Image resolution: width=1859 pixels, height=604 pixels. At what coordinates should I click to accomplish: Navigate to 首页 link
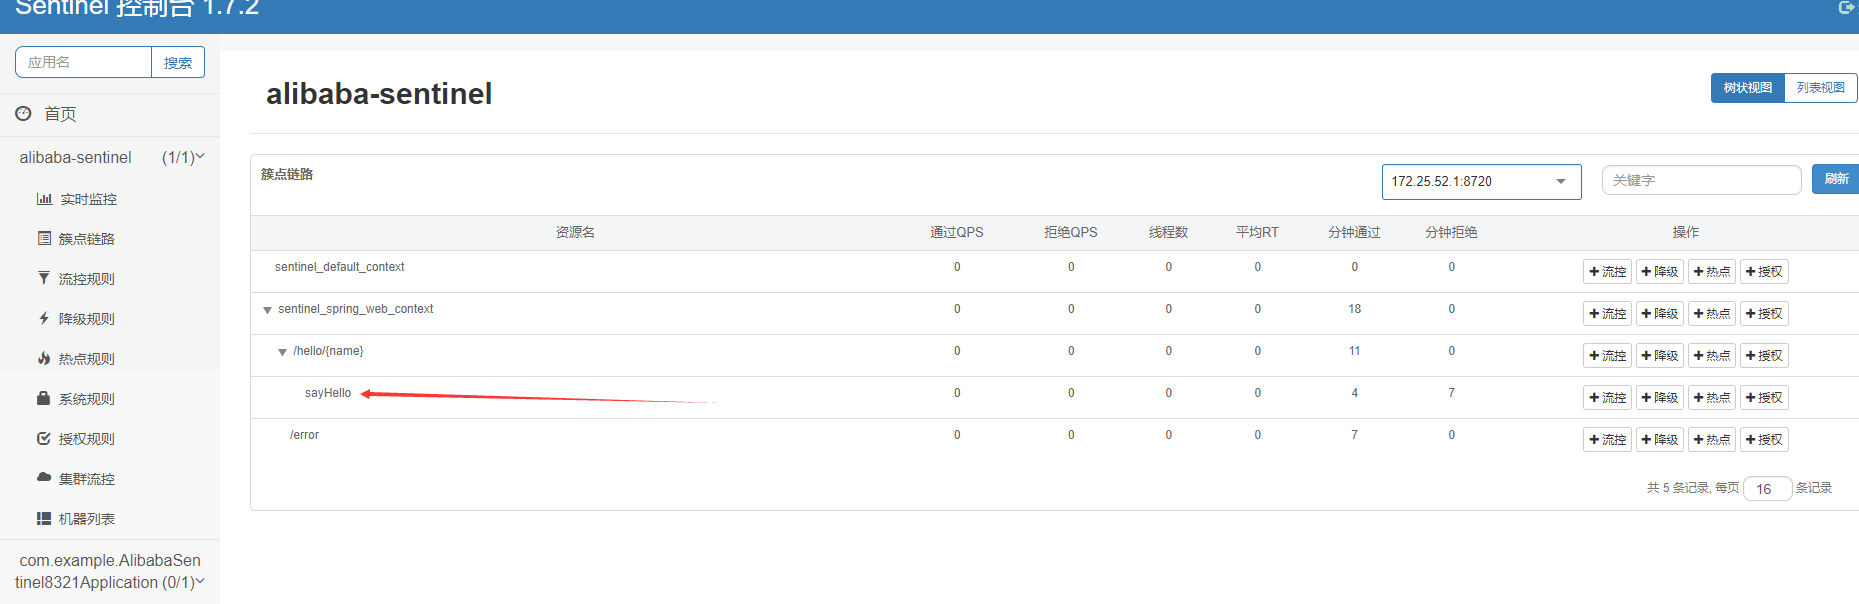(60, 114)
